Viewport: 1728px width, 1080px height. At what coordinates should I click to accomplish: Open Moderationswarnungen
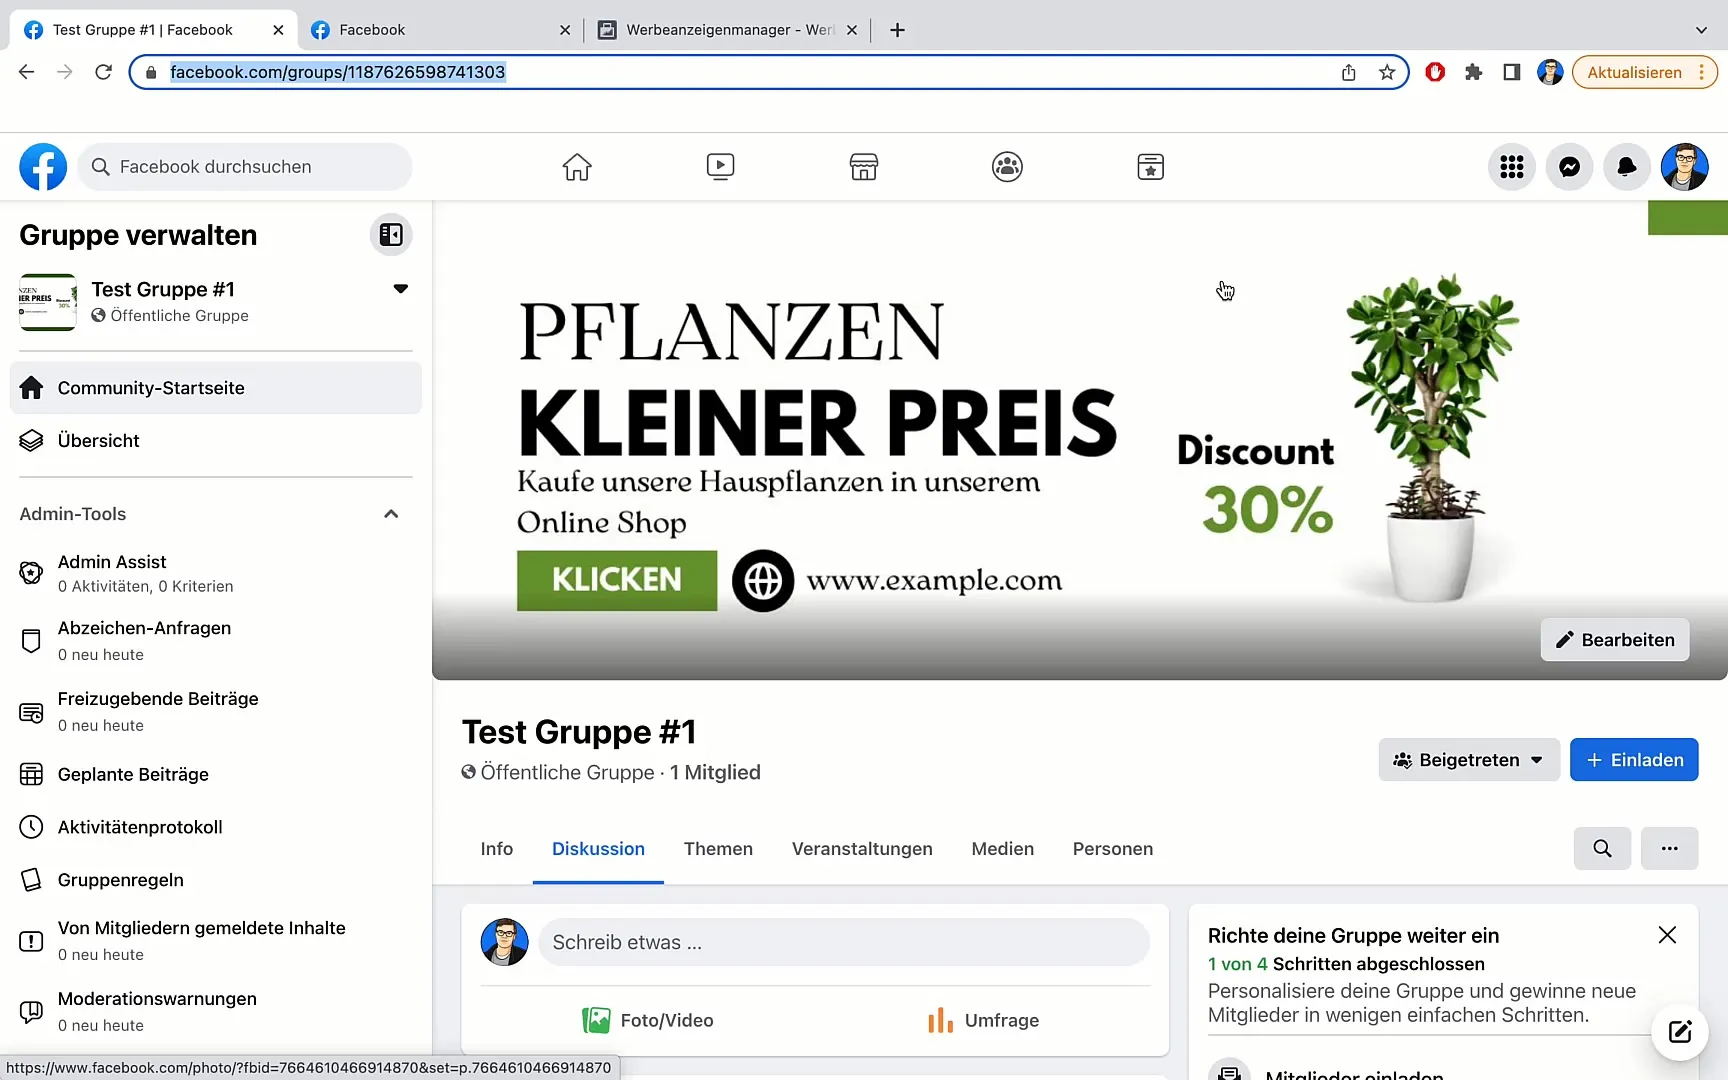[x=215, y=1011]
